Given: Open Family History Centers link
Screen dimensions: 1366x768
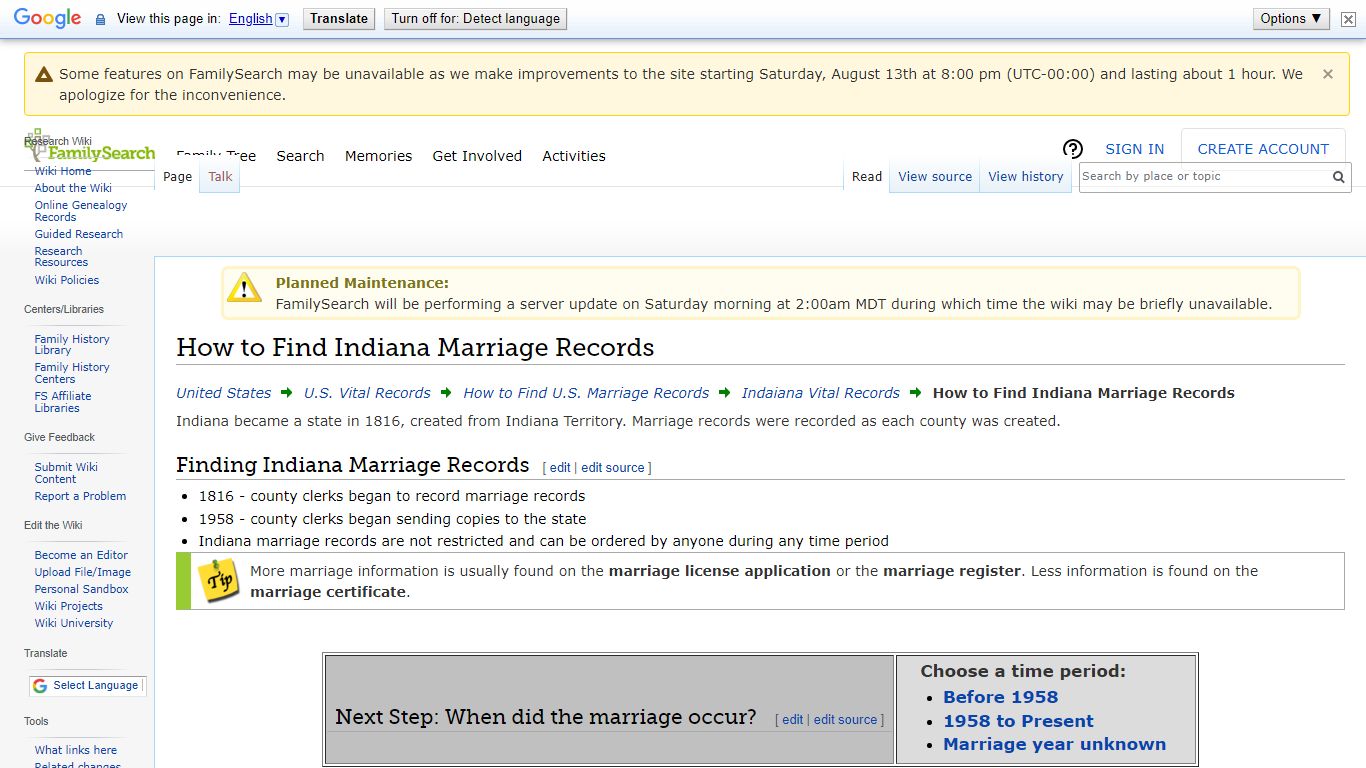Looking at the screenshot, I should 72,373.
